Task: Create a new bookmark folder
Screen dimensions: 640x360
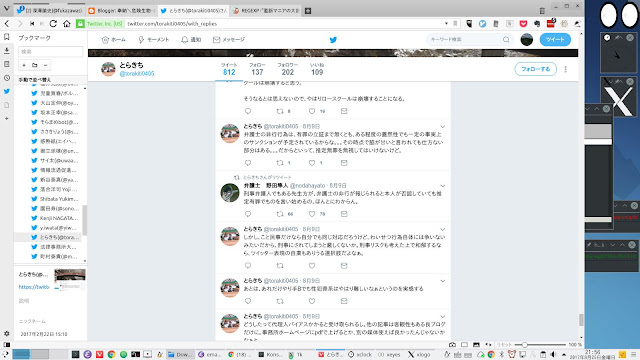Action: point(35,65)
